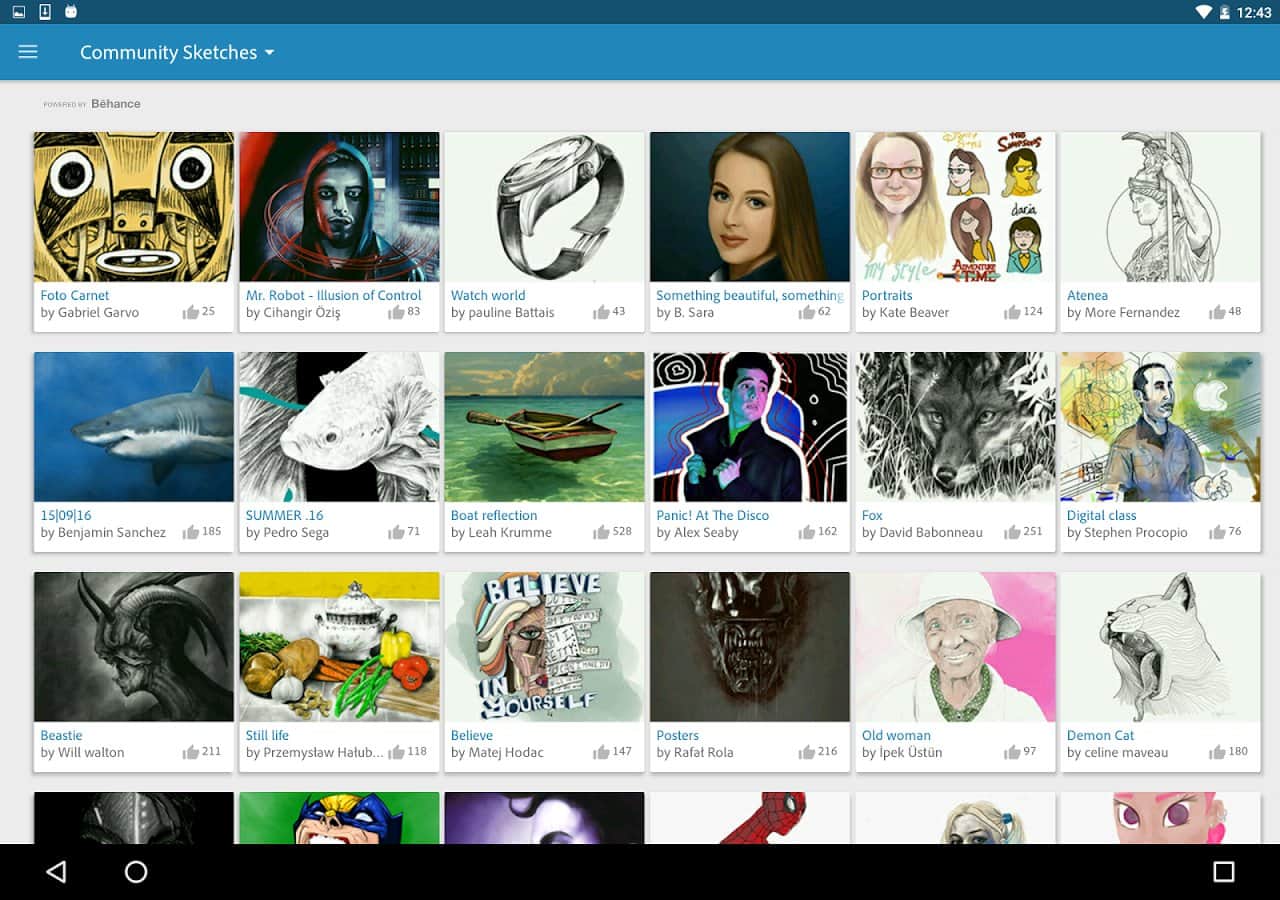Screen dimensions: 1280x900
Task: Expand the Community Sketches dropdown
Action: [177, 53]
